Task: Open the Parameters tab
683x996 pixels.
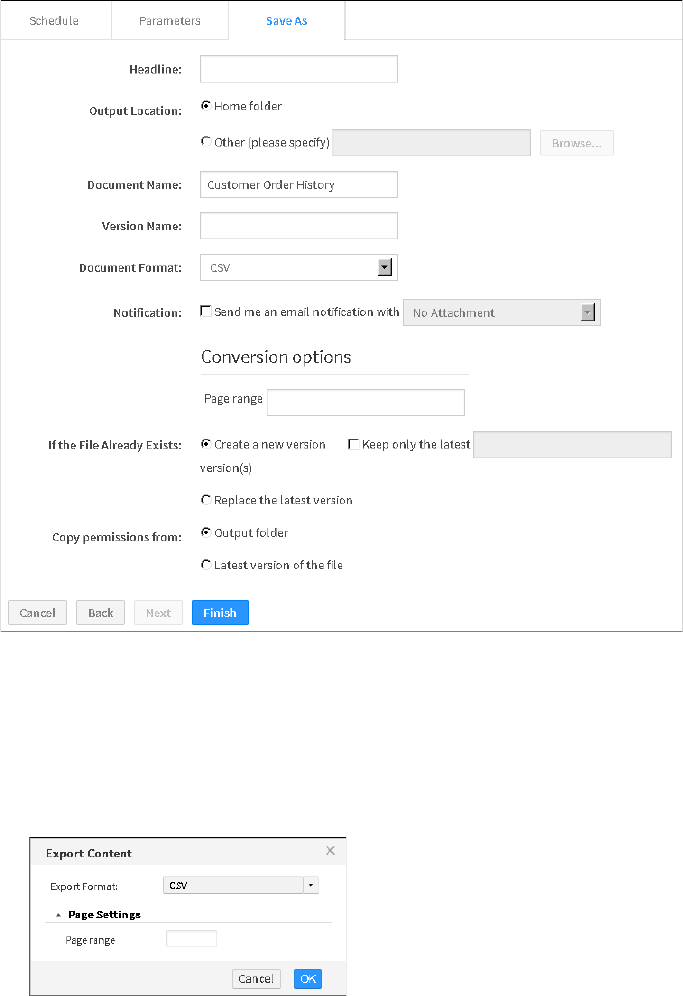Action: [x=169, y=20]
